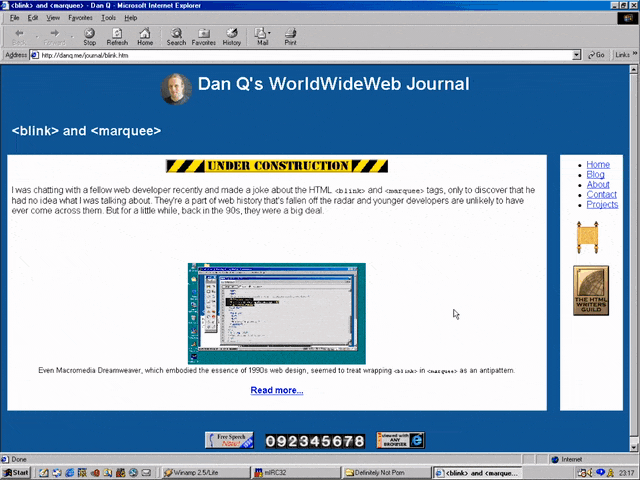Open the Projects sidebar link

(x=602, y=205)
